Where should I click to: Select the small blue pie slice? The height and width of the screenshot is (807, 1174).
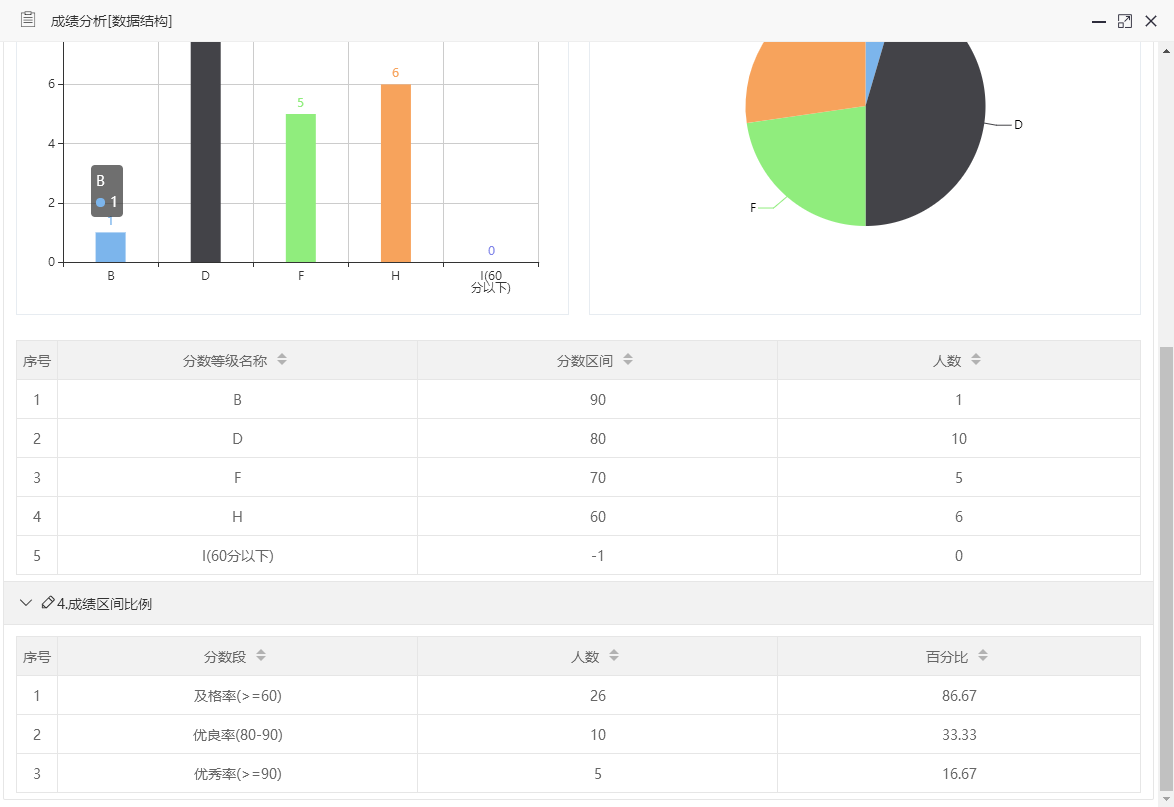(x=873, y=64)
